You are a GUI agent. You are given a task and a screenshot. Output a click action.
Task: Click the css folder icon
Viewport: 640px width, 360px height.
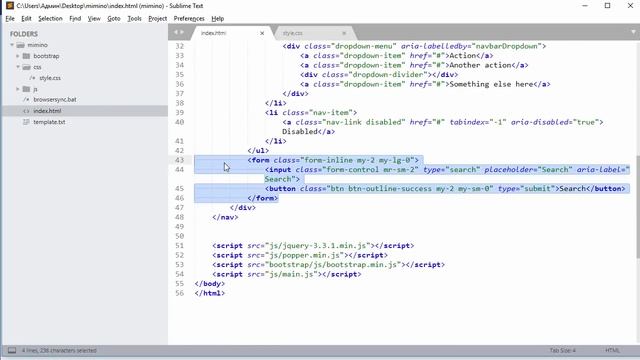27,67
